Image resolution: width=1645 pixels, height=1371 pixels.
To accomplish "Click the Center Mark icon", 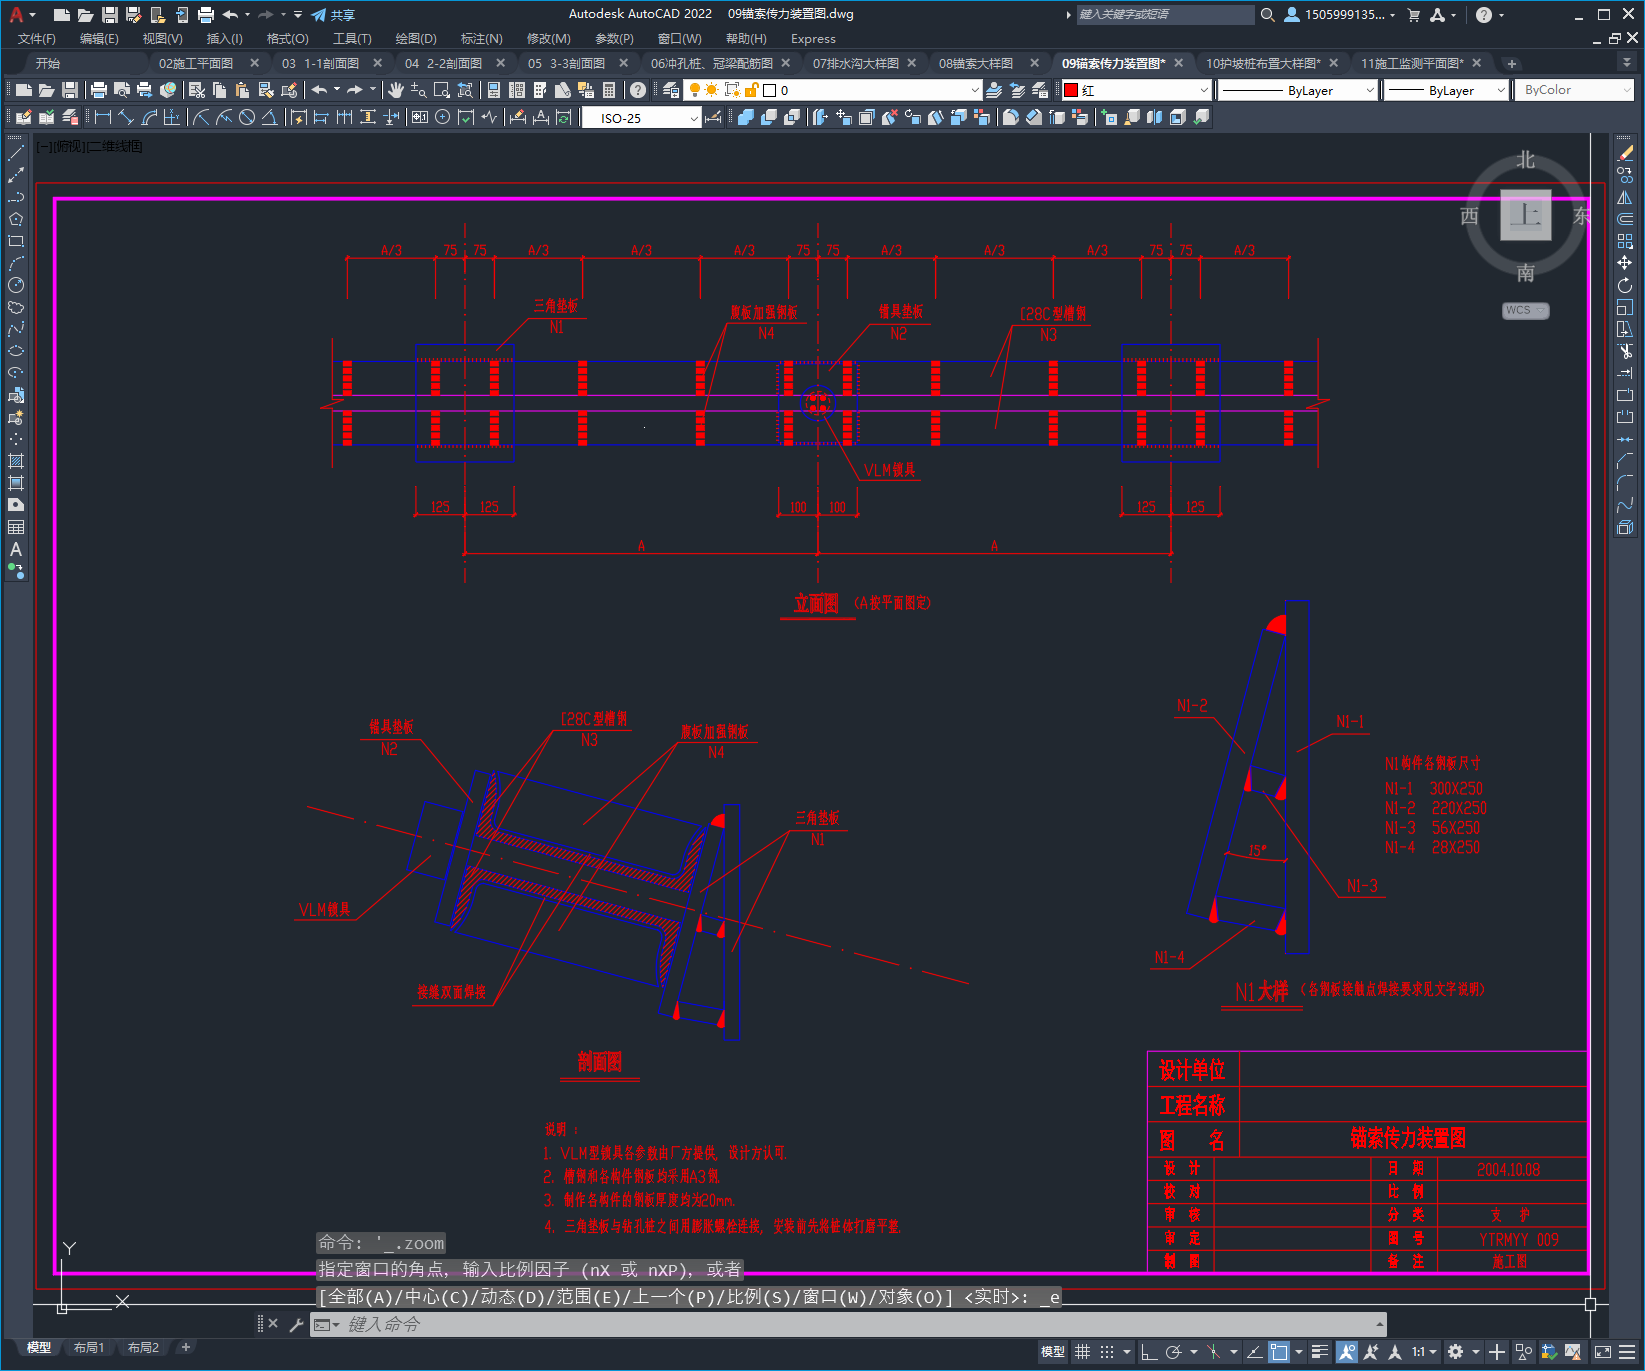I will pyautogui.click(x=442, y=117).
